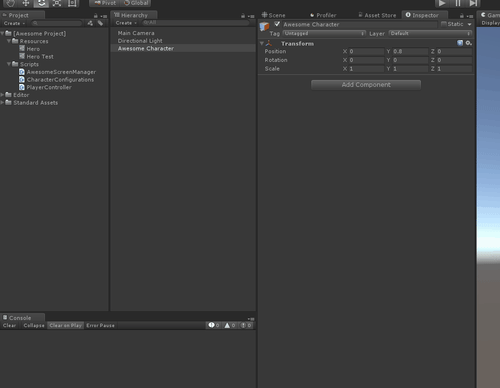Open the Profiler tab

tap(323, 15)
